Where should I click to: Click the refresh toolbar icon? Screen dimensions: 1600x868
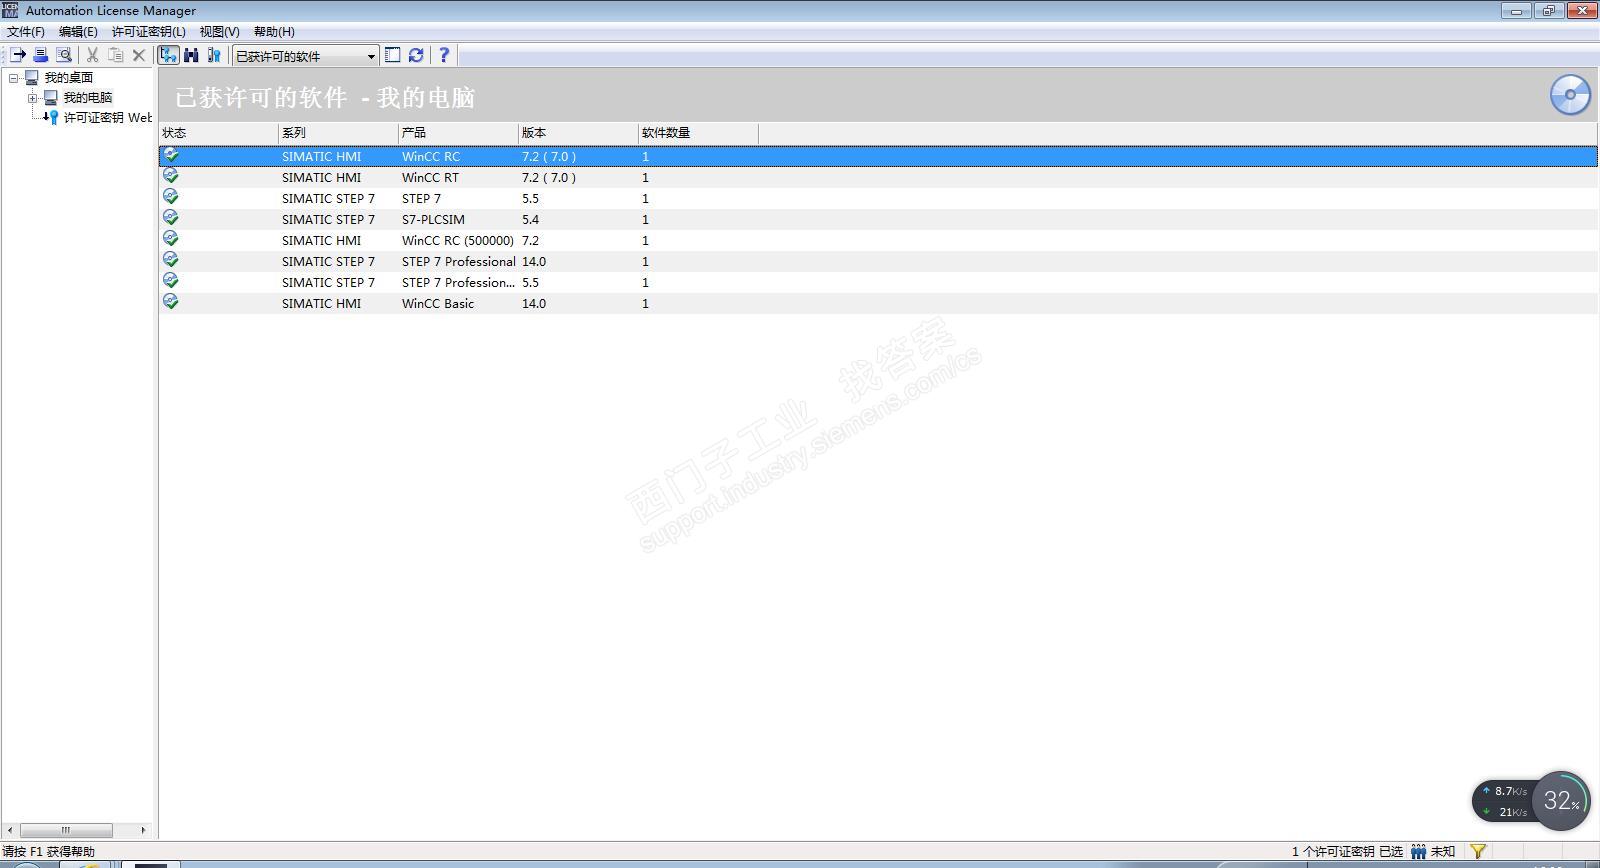[x=416, y=55]
